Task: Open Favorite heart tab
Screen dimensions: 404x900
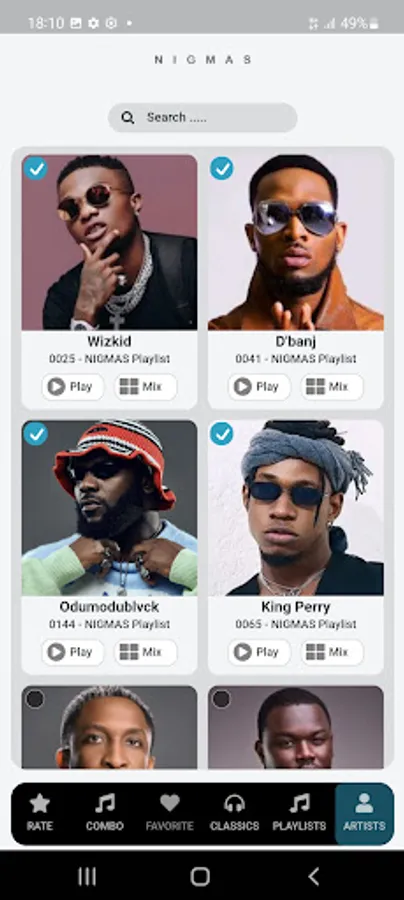Action: click(169, 813)
